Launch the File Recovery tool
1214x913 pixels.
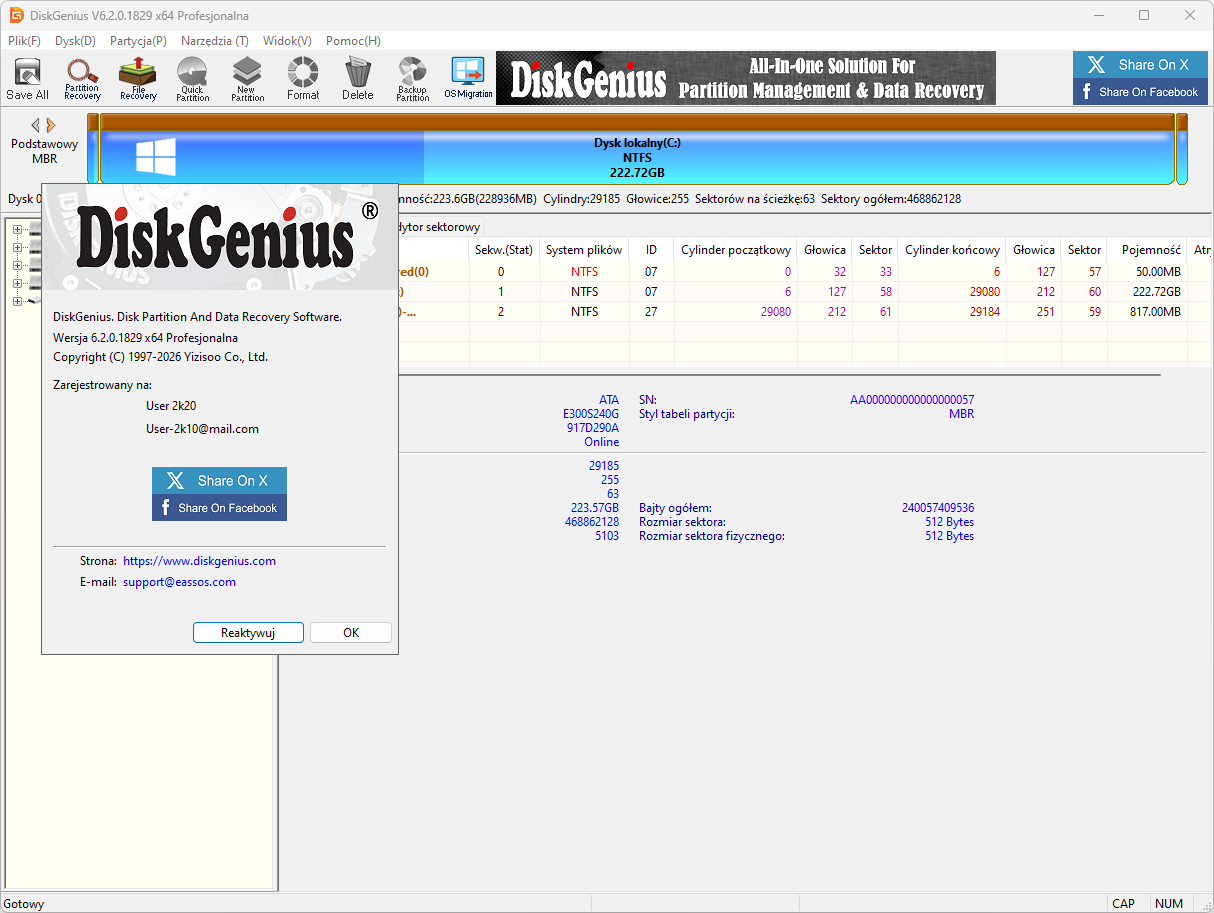138,78
